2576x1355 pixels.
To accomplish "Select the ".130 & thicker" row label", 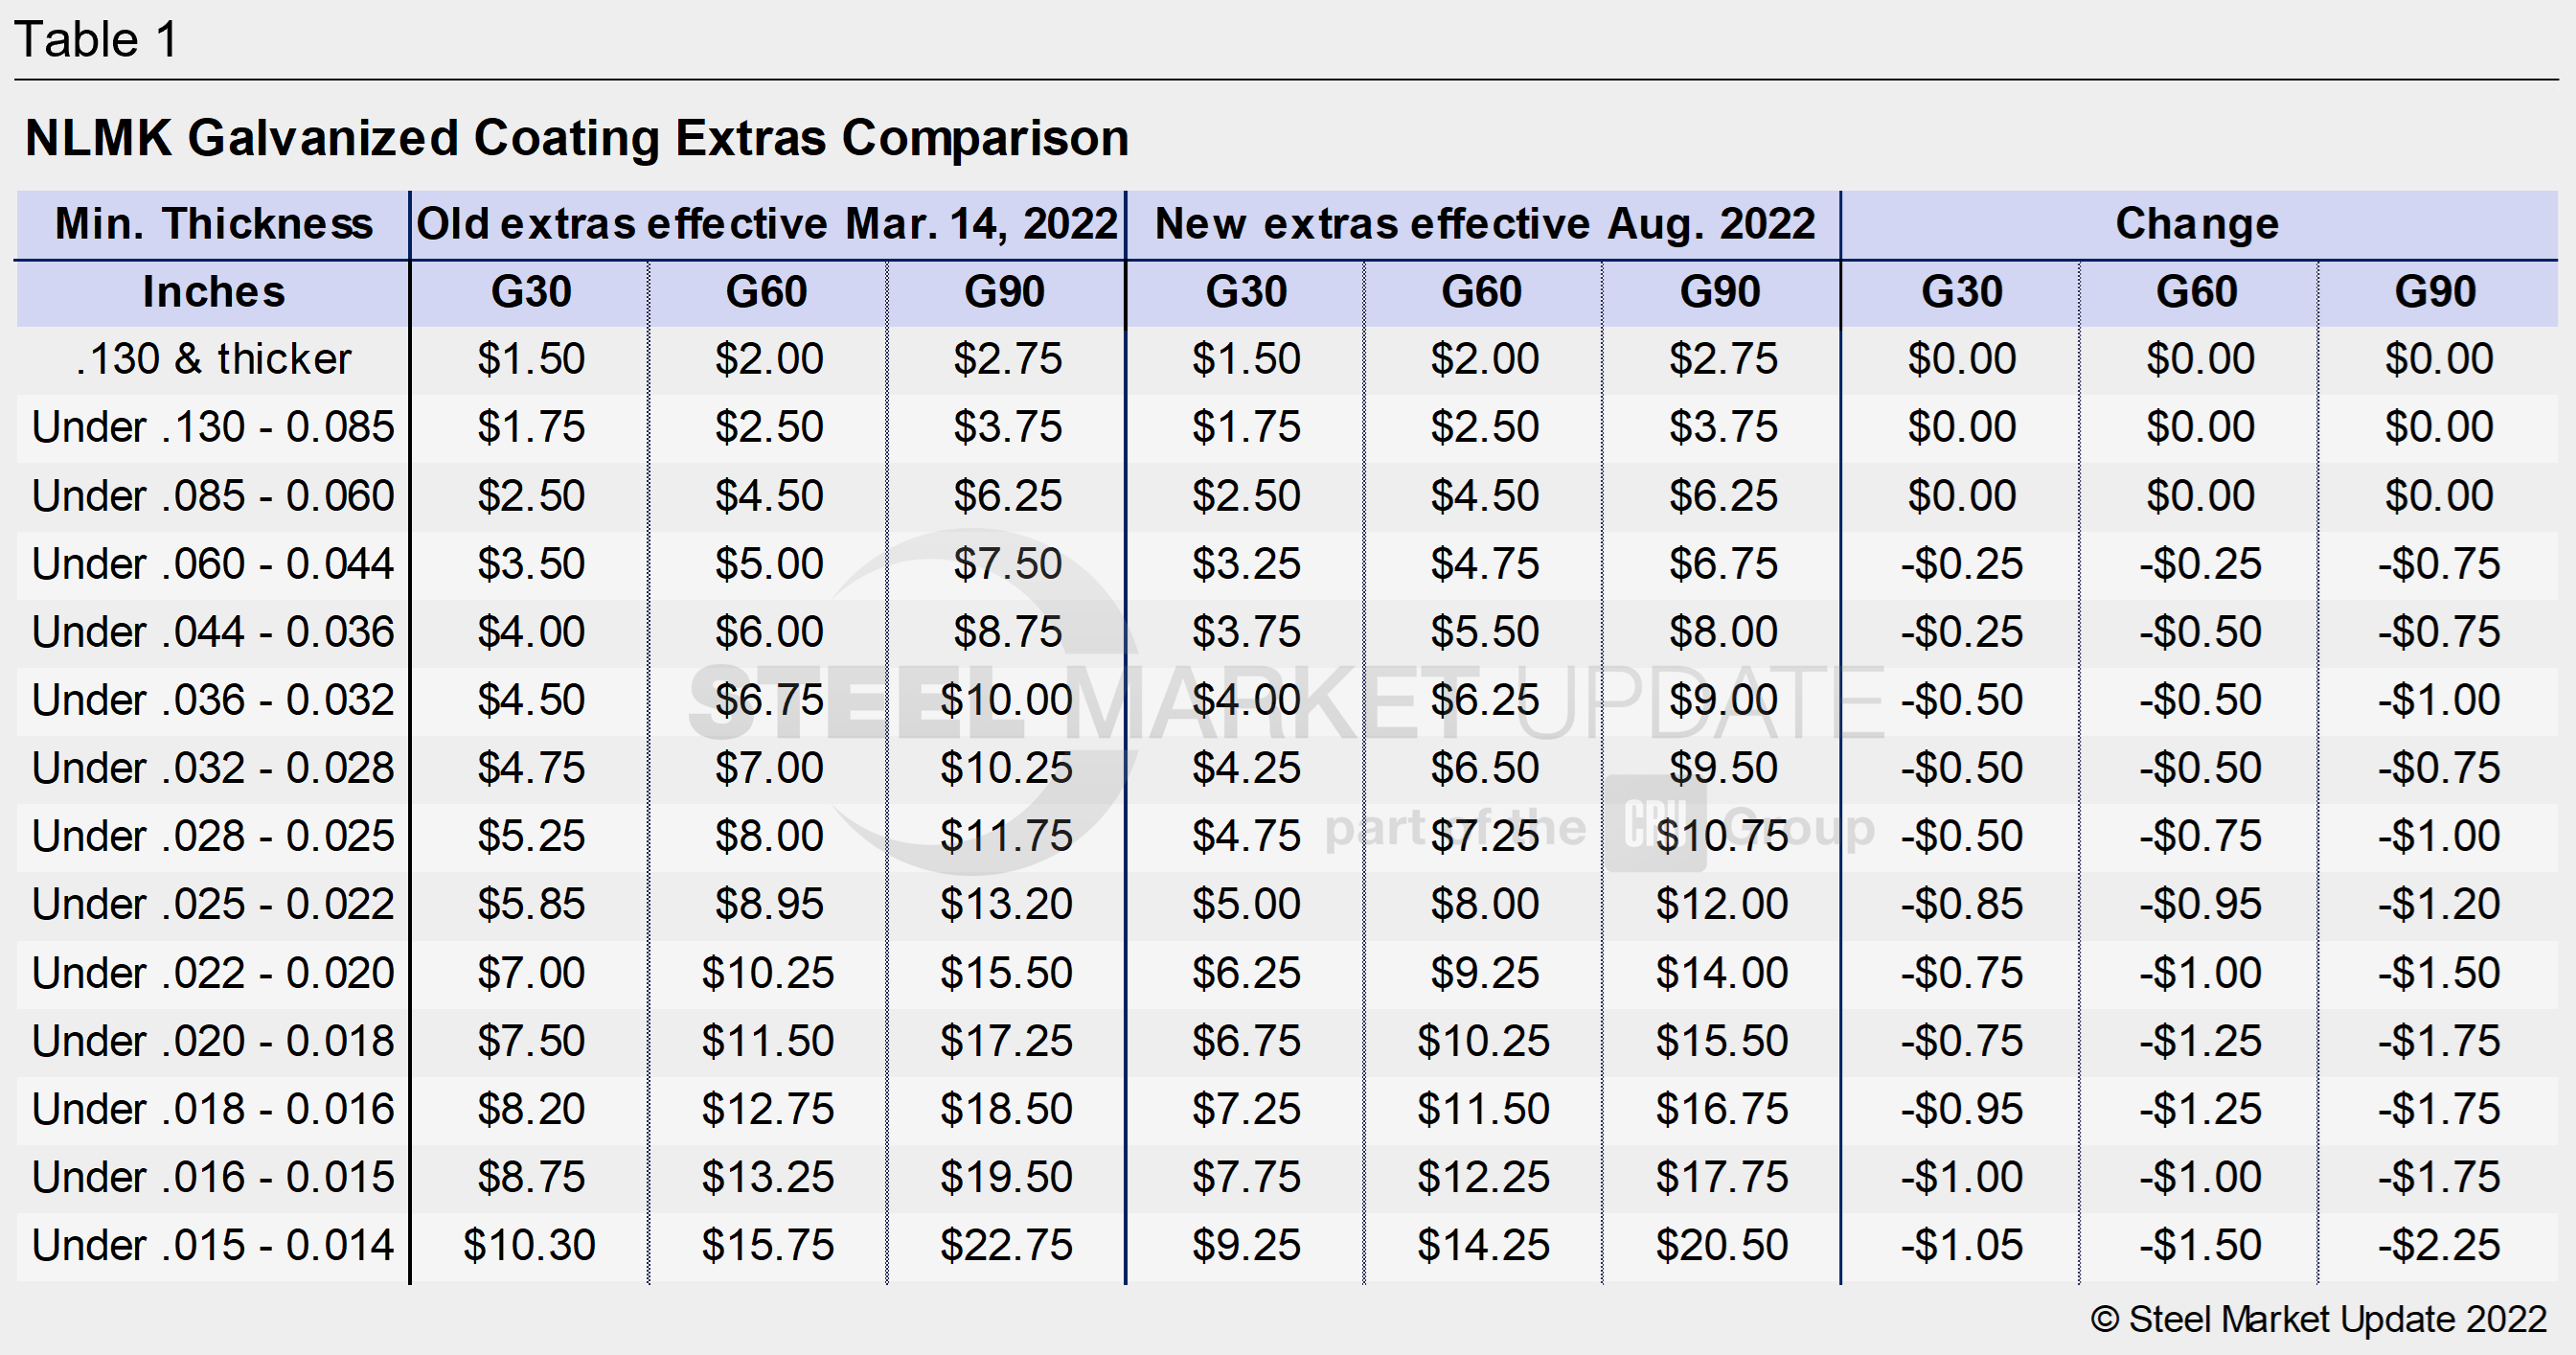I will pyautogui.click(x=213, y=359).
